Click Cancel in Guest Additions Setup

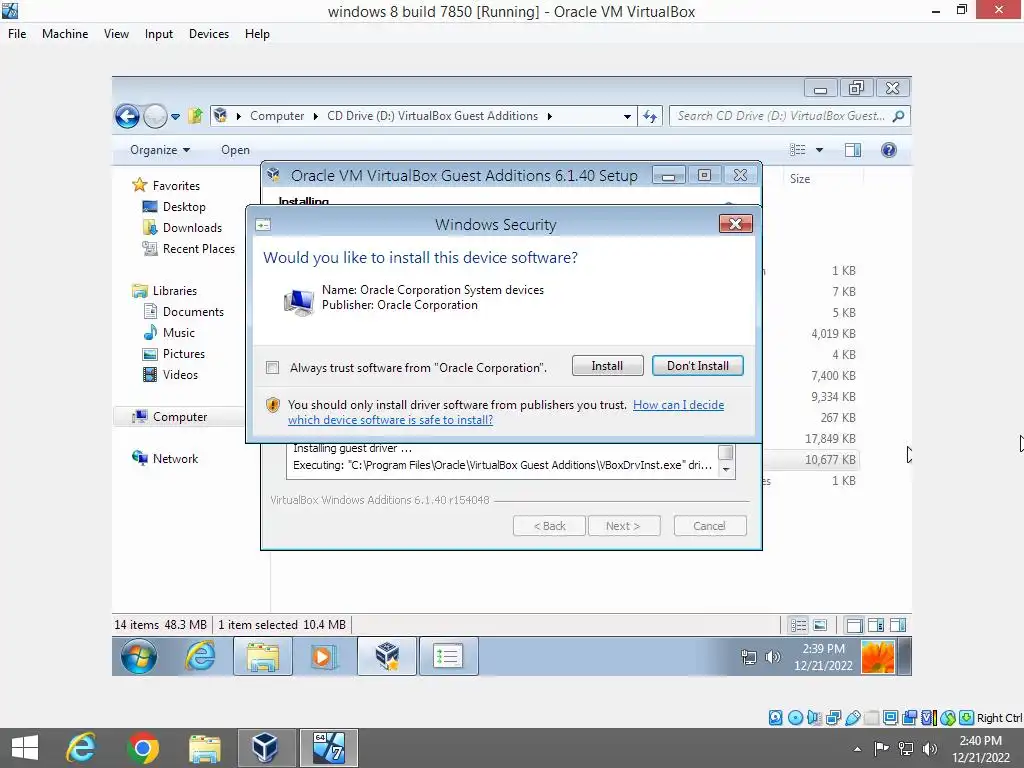coord(710,526)
